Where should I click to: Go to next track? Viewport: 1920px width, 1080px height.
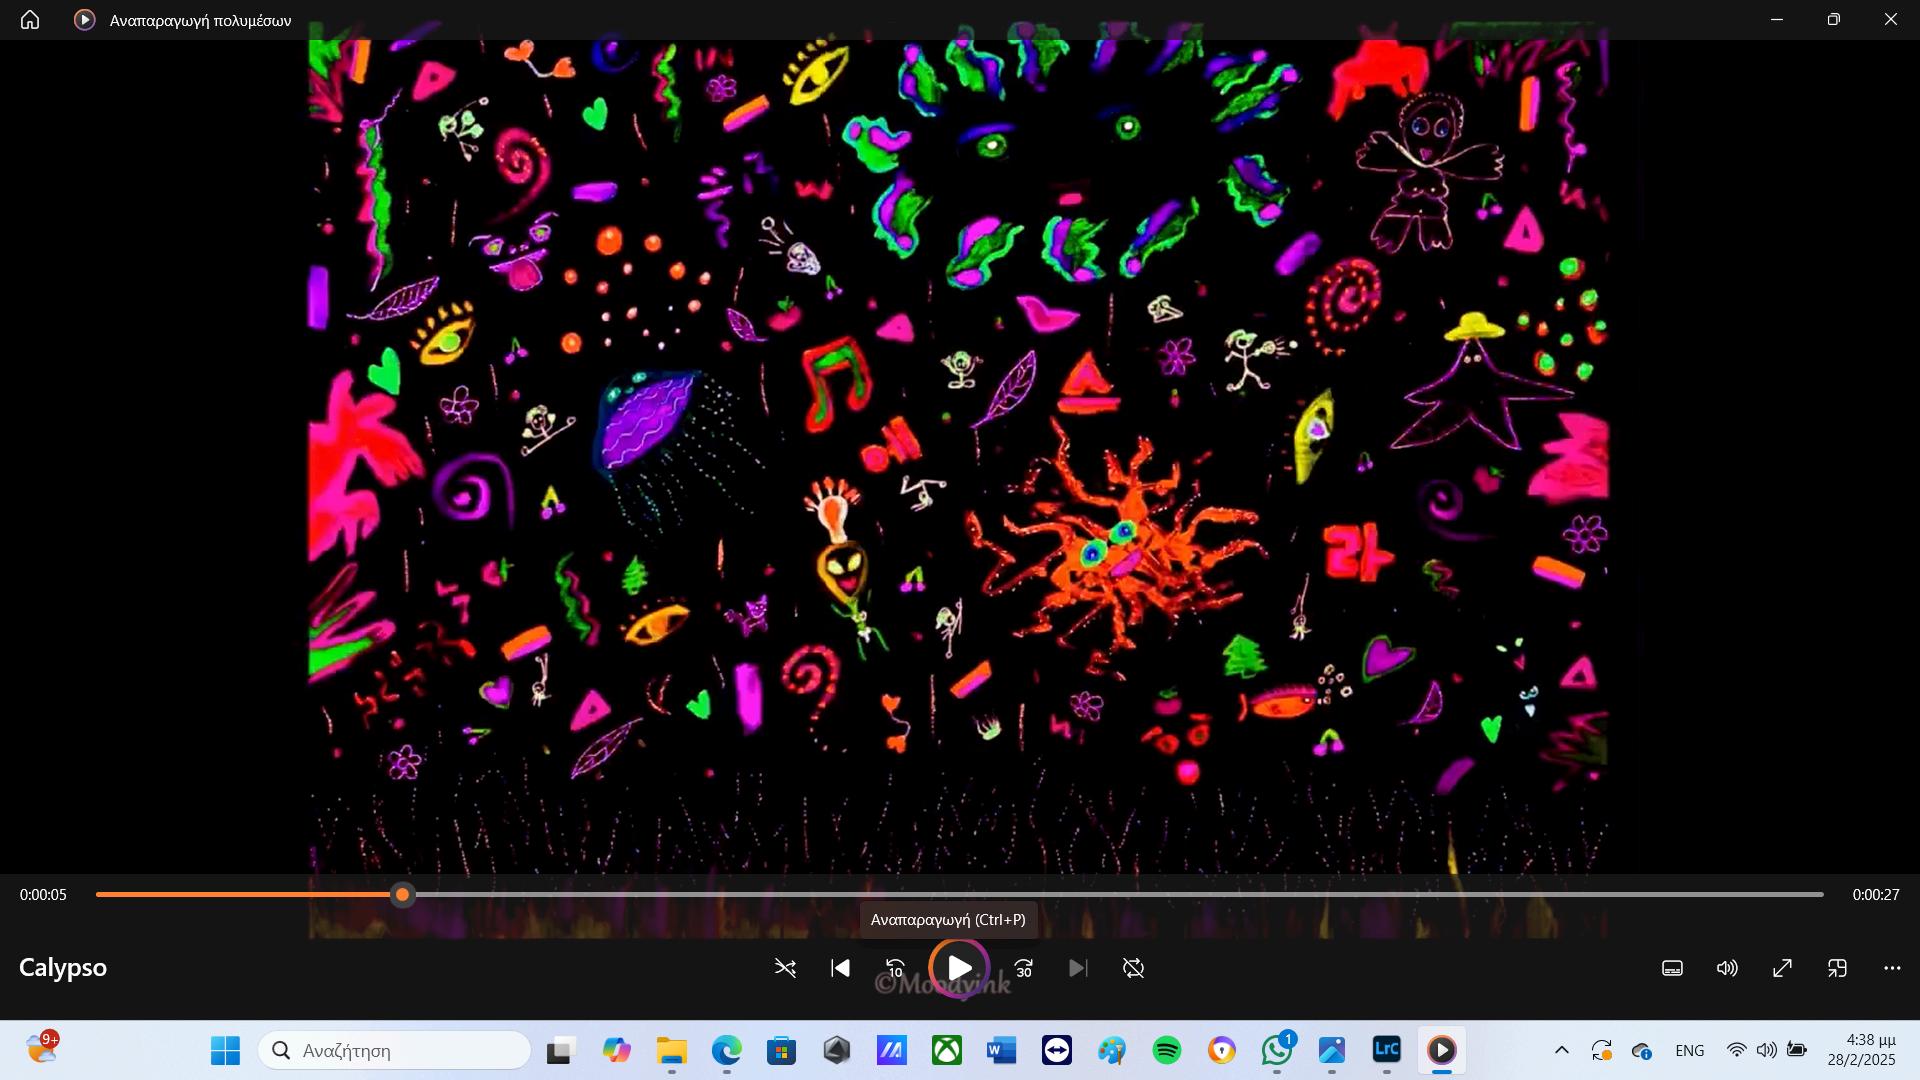(1077, 968)
